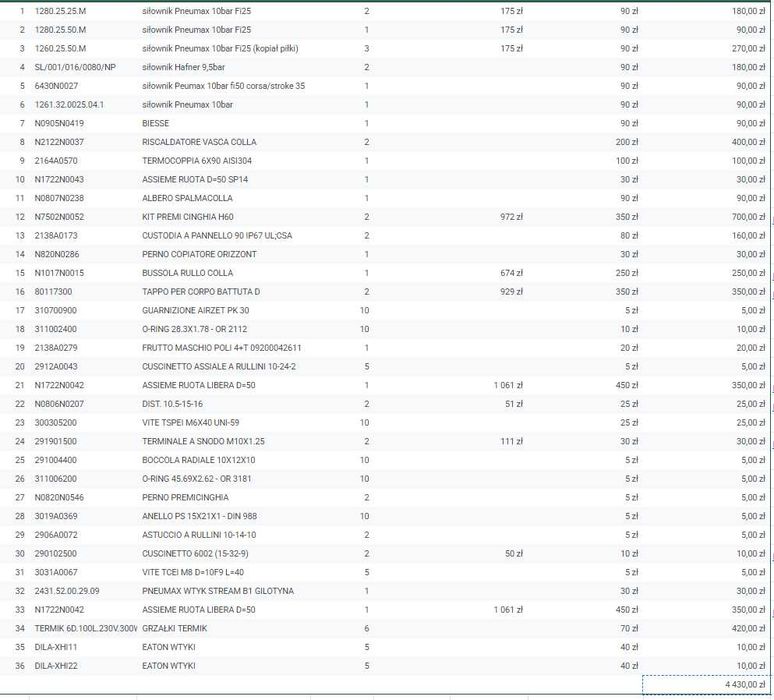Select KIT PREMI CINGHIA H60 cell
Screen dimensions: 774x700
click(x=188, y=217)
